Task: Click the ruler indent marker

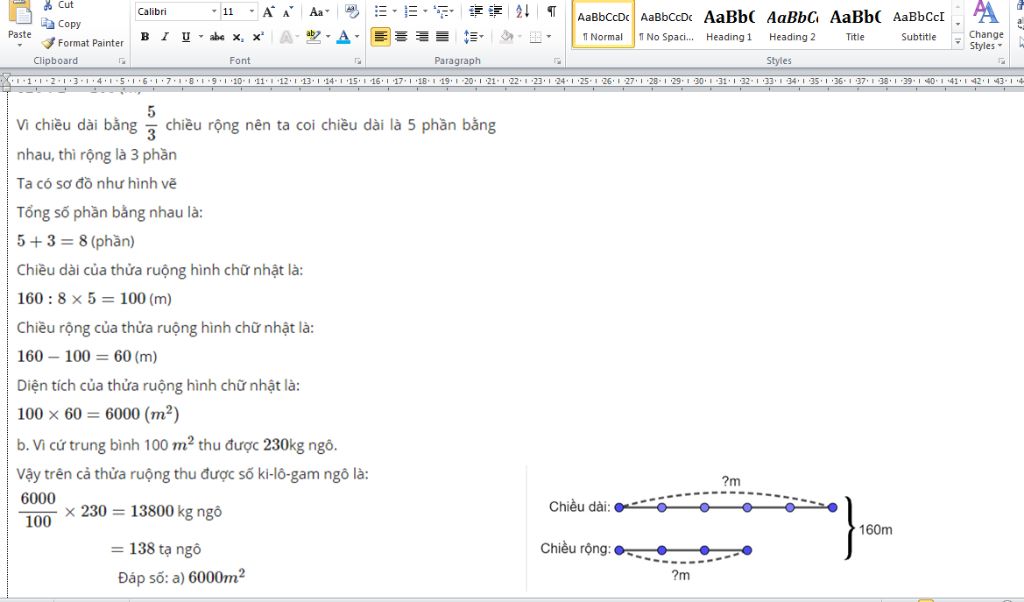Action: tap(6, 82)
